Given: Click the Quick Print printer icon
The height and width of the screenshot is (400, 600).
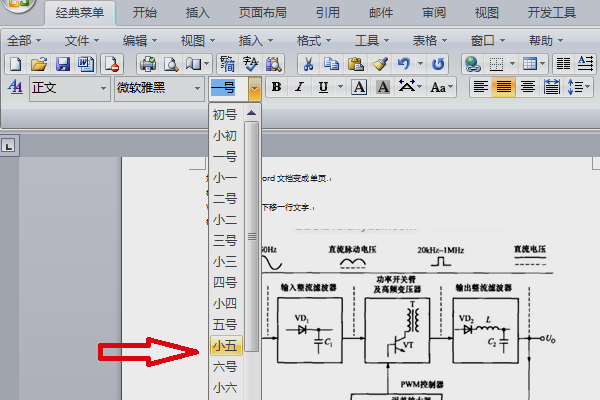Looking at the screenshot, I should pyautogui.click(x=148, y=64).
